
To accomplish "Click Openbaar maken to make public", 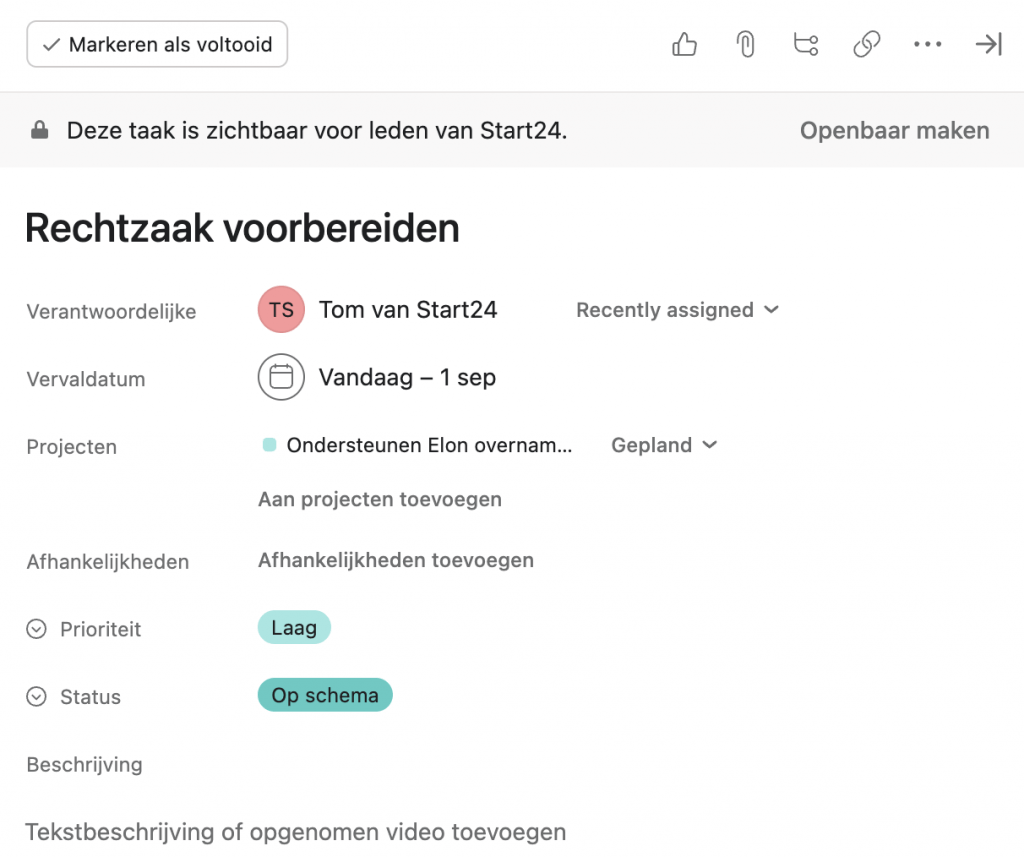I will tap(894, 130).
